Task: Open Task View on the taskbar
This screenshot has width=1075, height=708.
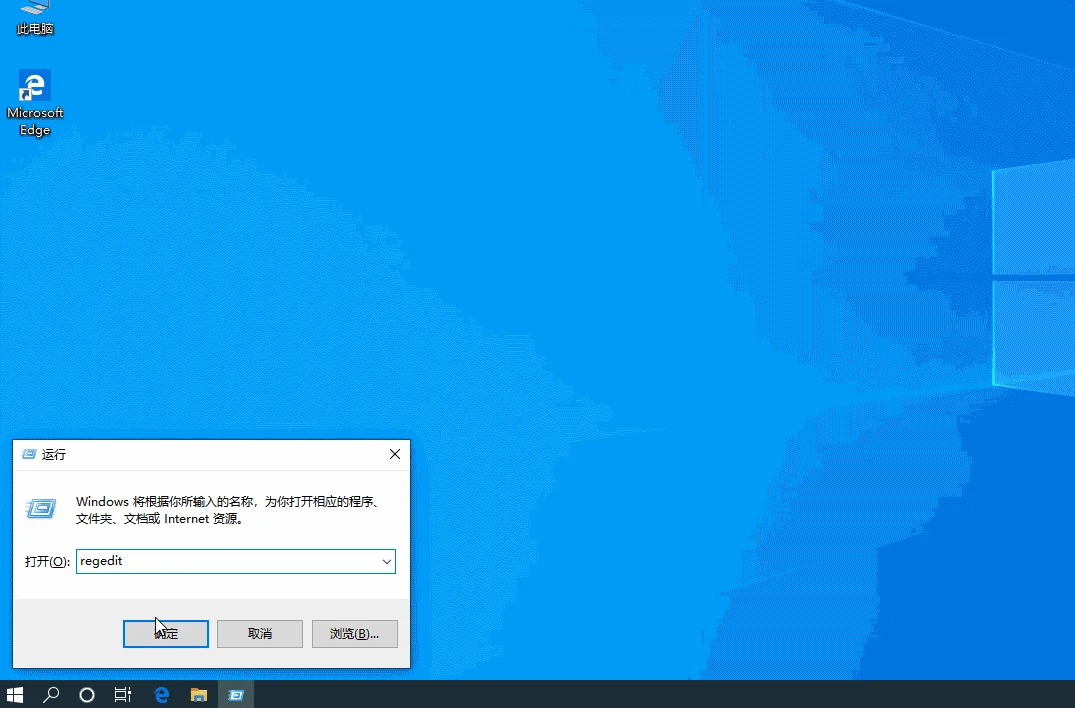Action: click(123, 694)
